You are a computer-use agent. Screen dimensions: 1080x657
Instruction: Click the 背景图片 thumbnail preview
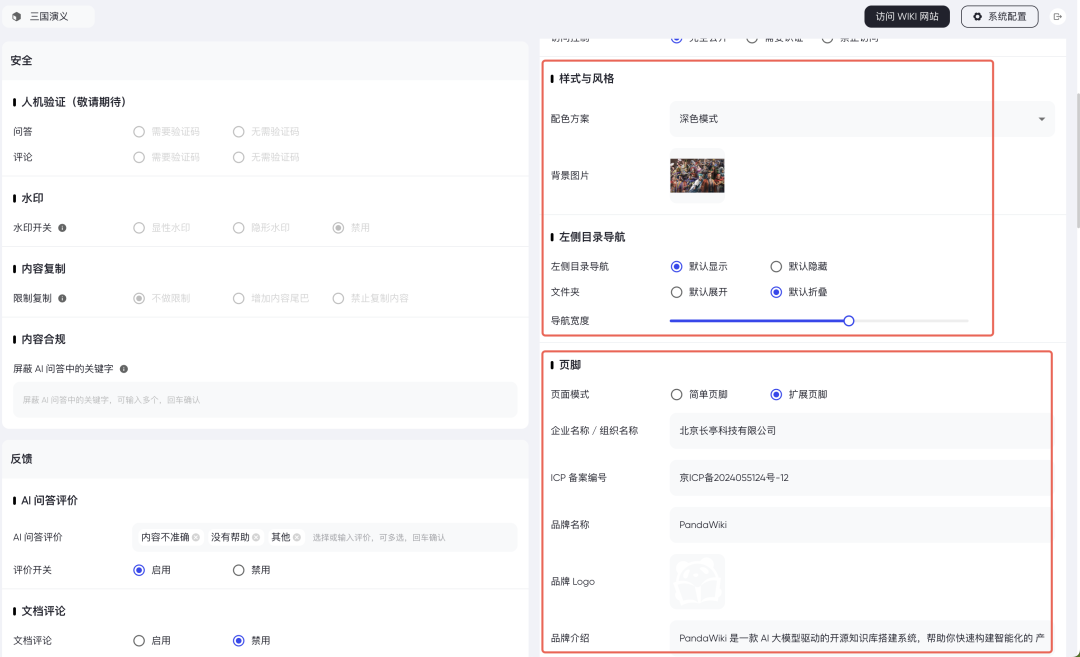[x=697, y=174]
